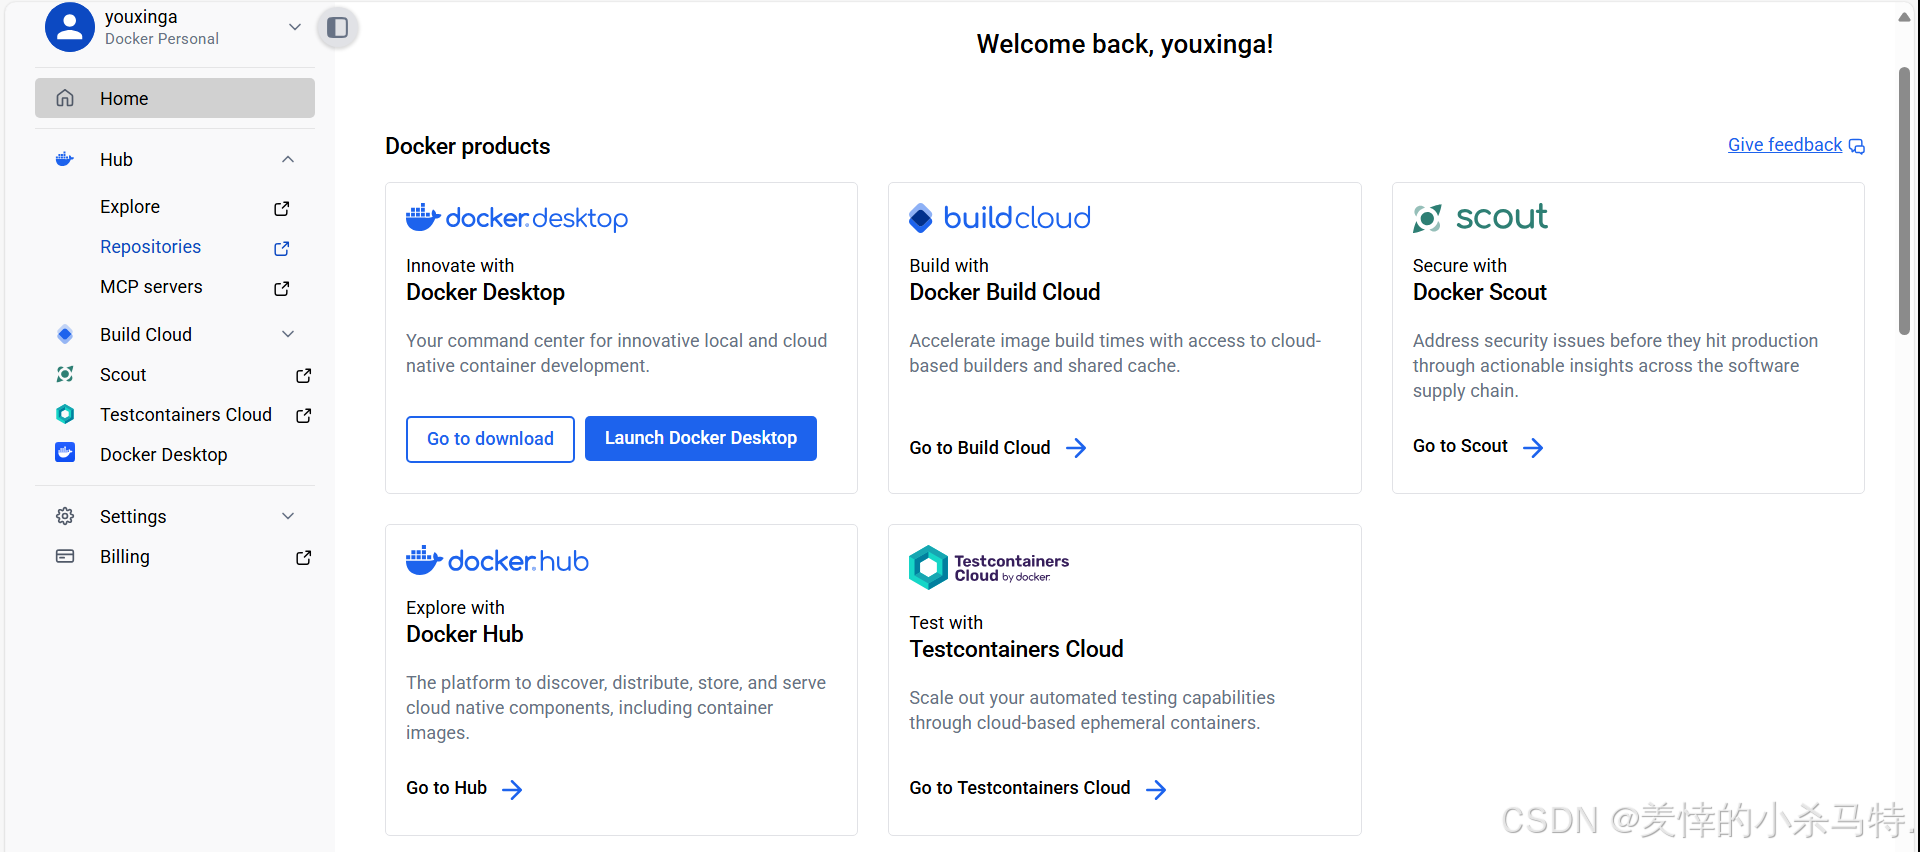Collapse the Hub section chevron
Screen dimensions: 1920x852
[288, 160]
